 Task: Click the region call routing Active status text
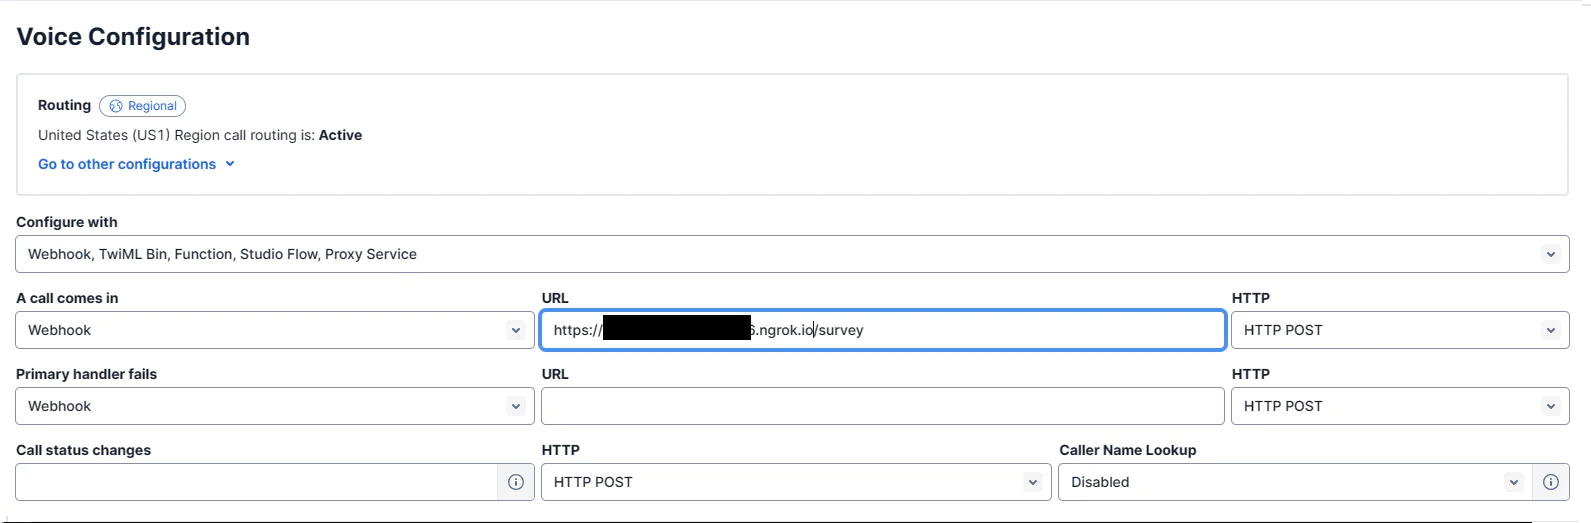tap(340, 135)
